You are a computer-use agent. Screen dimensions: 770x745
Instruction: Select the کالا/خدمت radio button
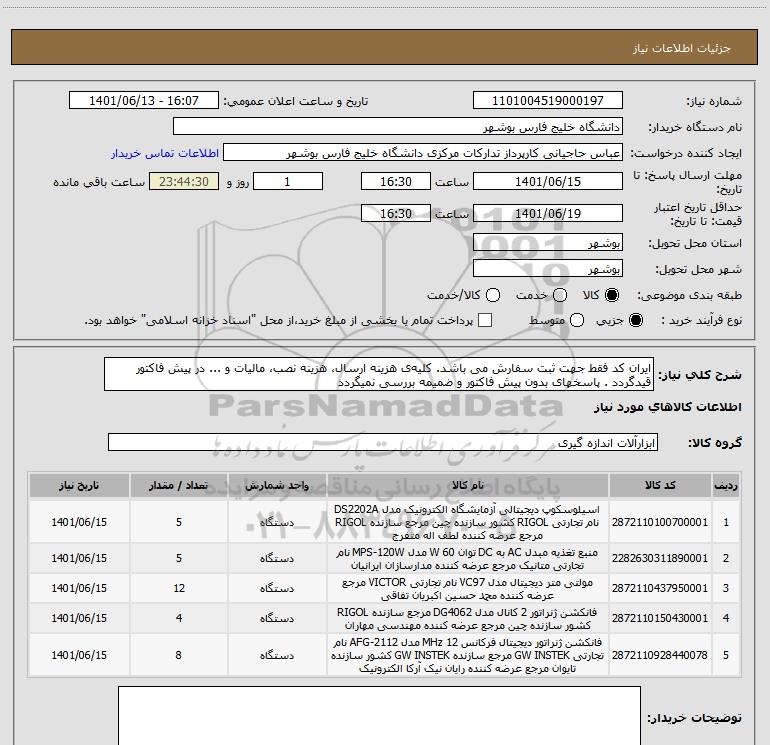[493, 295]
